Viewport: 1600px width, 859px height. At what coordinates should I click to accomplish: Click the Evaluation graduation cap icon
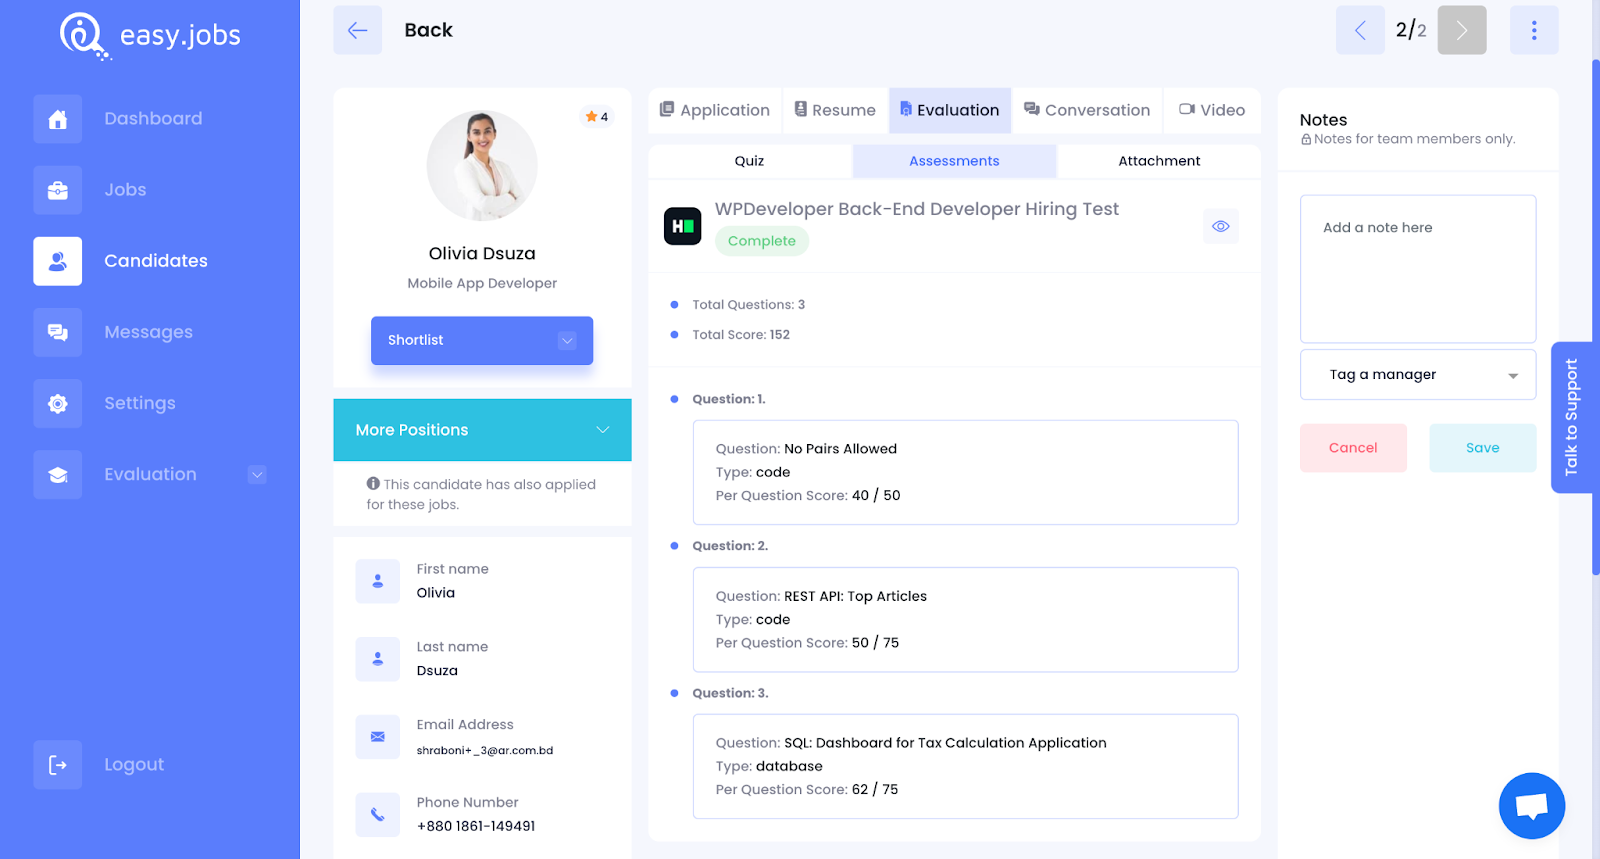point(58,474)
